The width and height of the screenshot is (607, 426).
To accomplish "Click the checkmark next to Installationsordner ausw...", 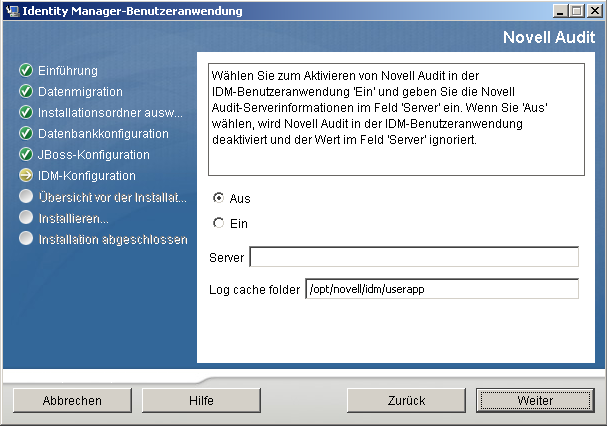I will click(26, 112).
